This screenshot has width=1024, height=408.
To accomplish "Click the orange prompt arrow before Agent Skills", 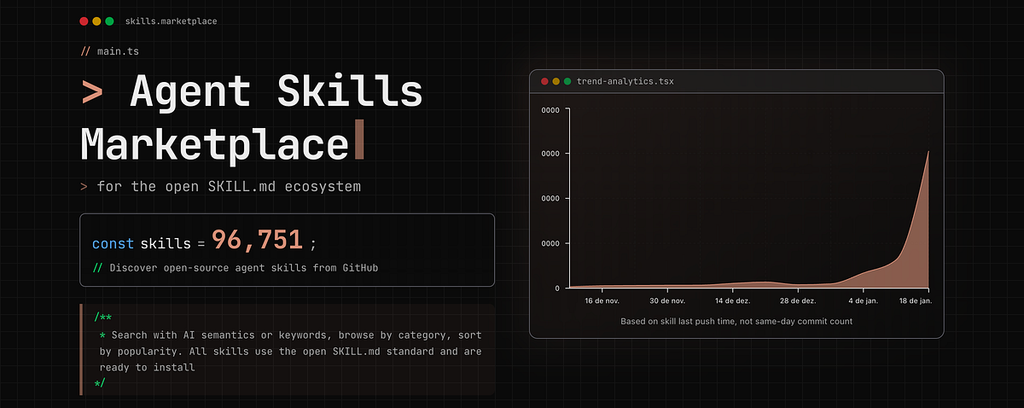I will point(92,94).
